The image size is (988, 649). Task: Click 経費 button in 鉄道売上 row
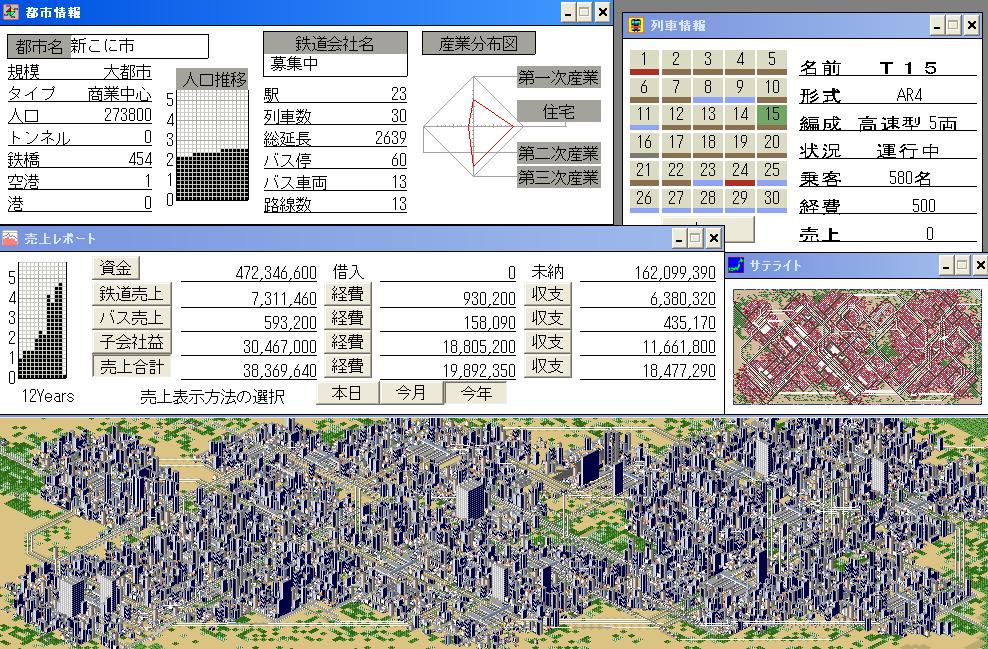(348, 294)
